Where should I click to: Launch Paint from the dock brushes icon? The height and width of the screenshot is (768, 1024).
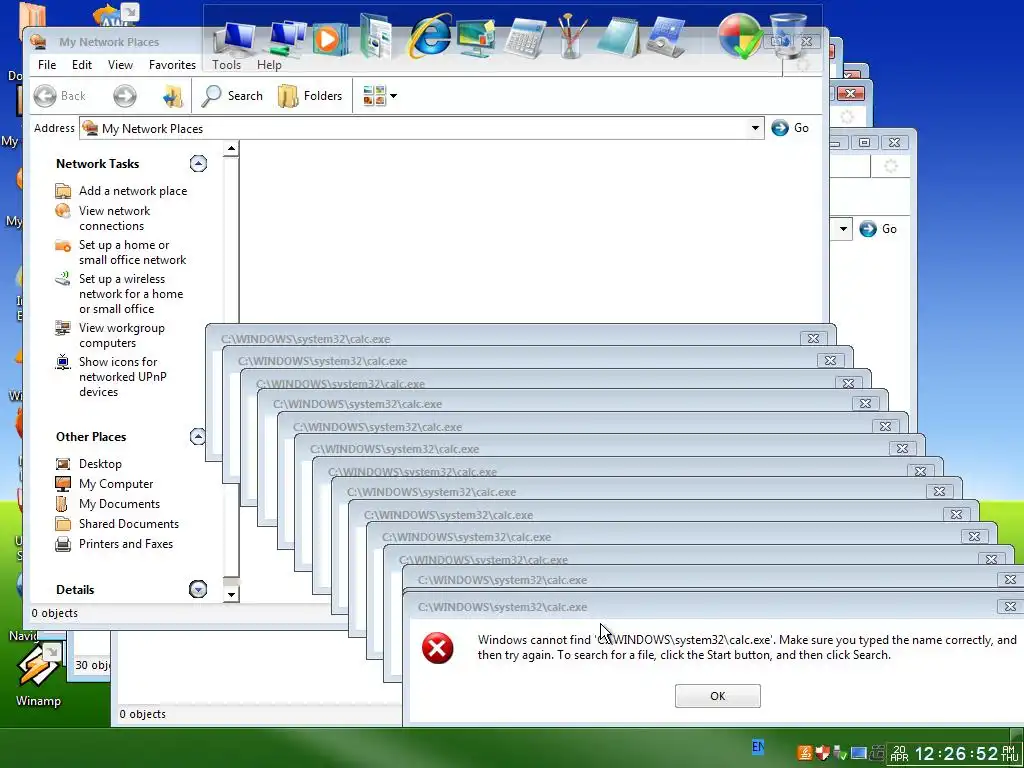pos(572,36)
